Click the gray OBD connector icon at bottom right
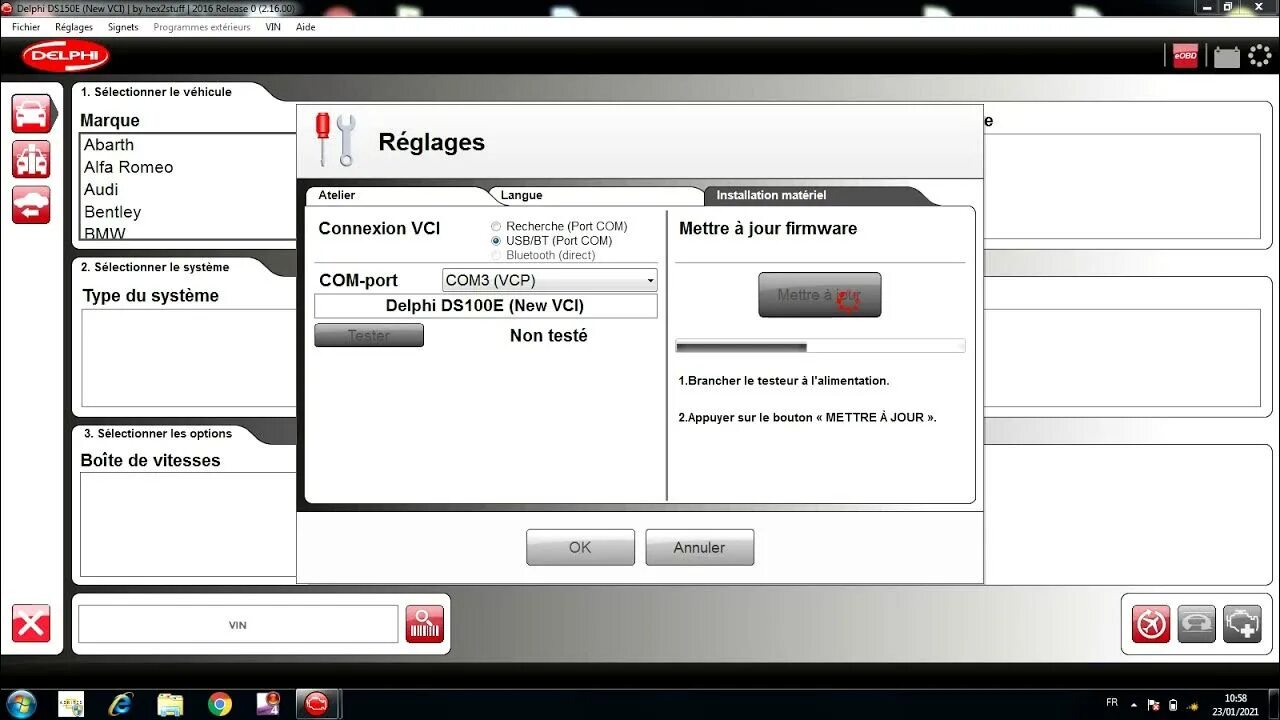1280x720 pixels. pyautogui.click(x=1197, y=624)
